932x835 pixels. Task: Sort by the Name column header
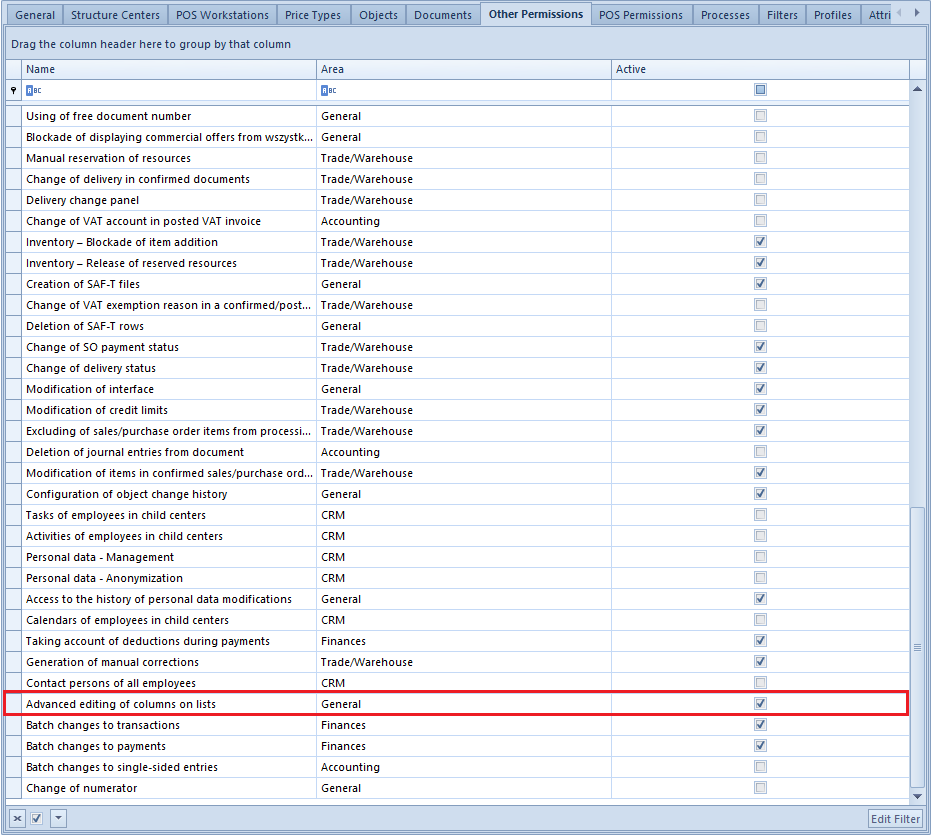tap(169, 69)
